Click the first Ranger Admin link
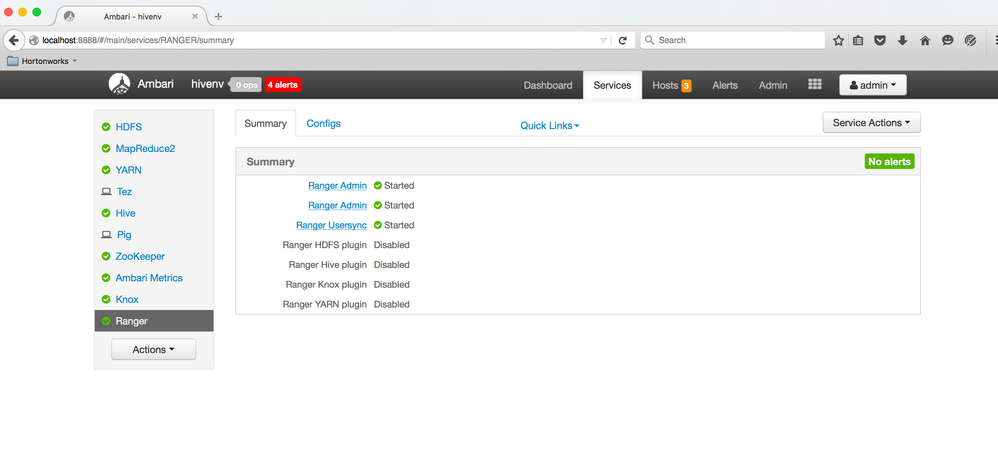This screenshot has height=451, width=998. [x=337, y=186]
